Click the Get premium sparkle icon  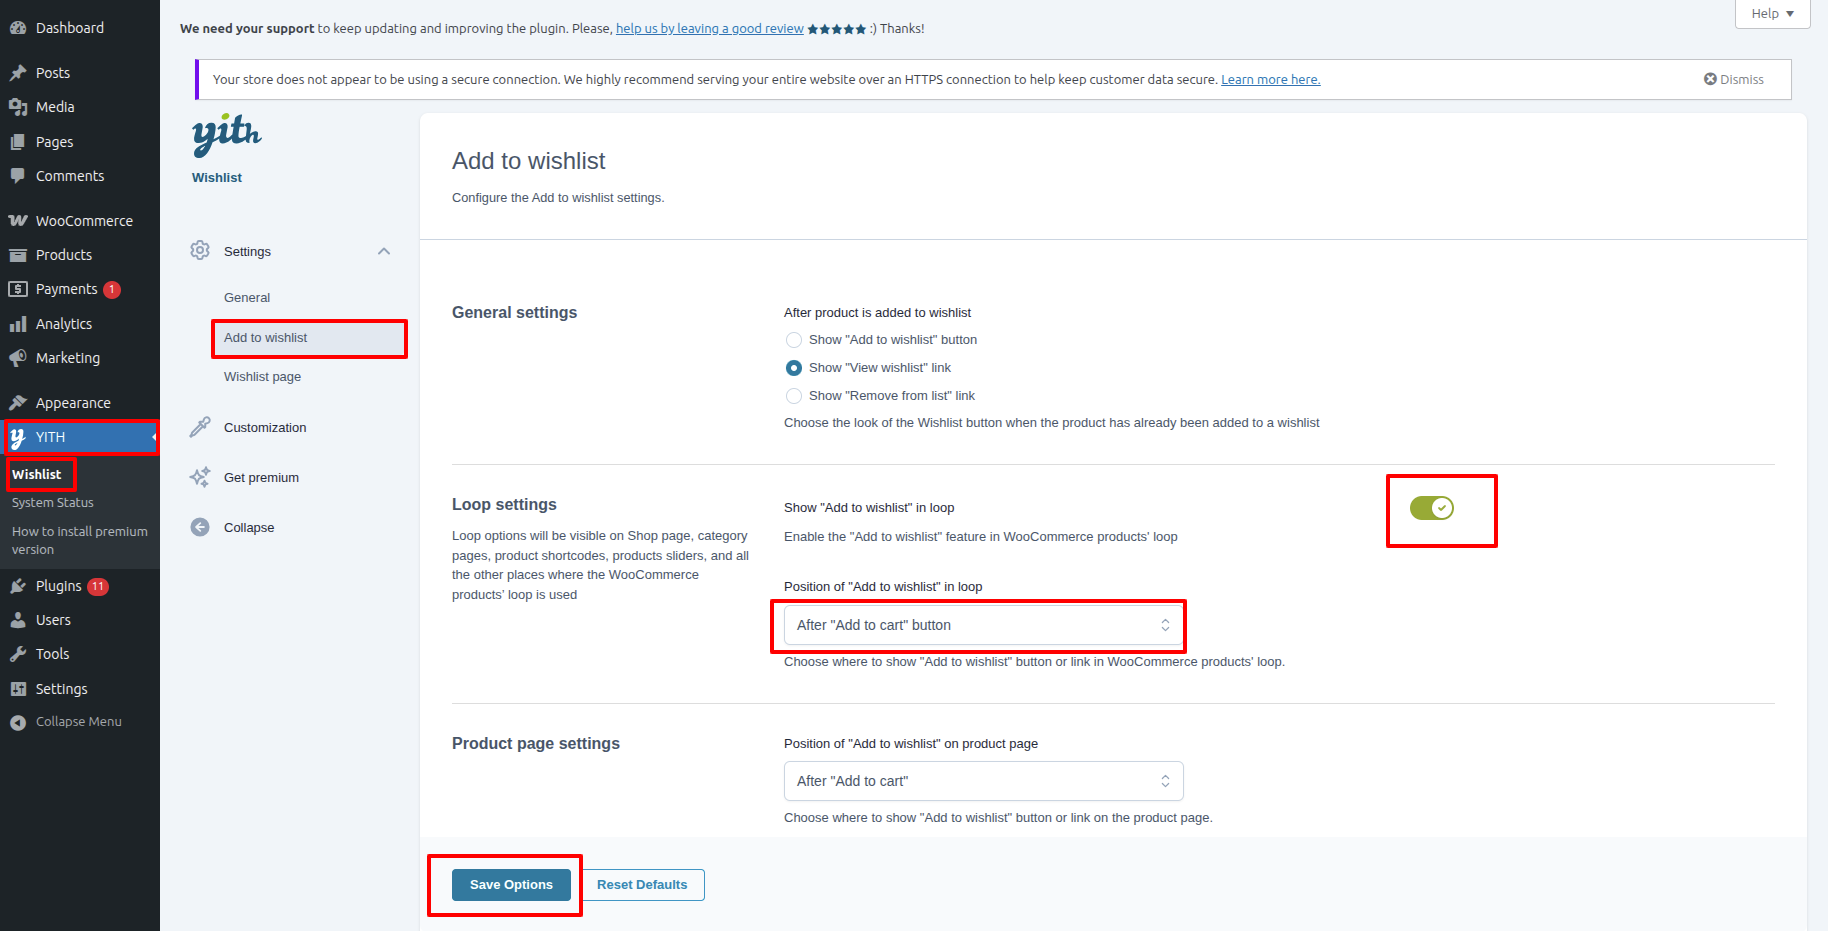[200, 477]
